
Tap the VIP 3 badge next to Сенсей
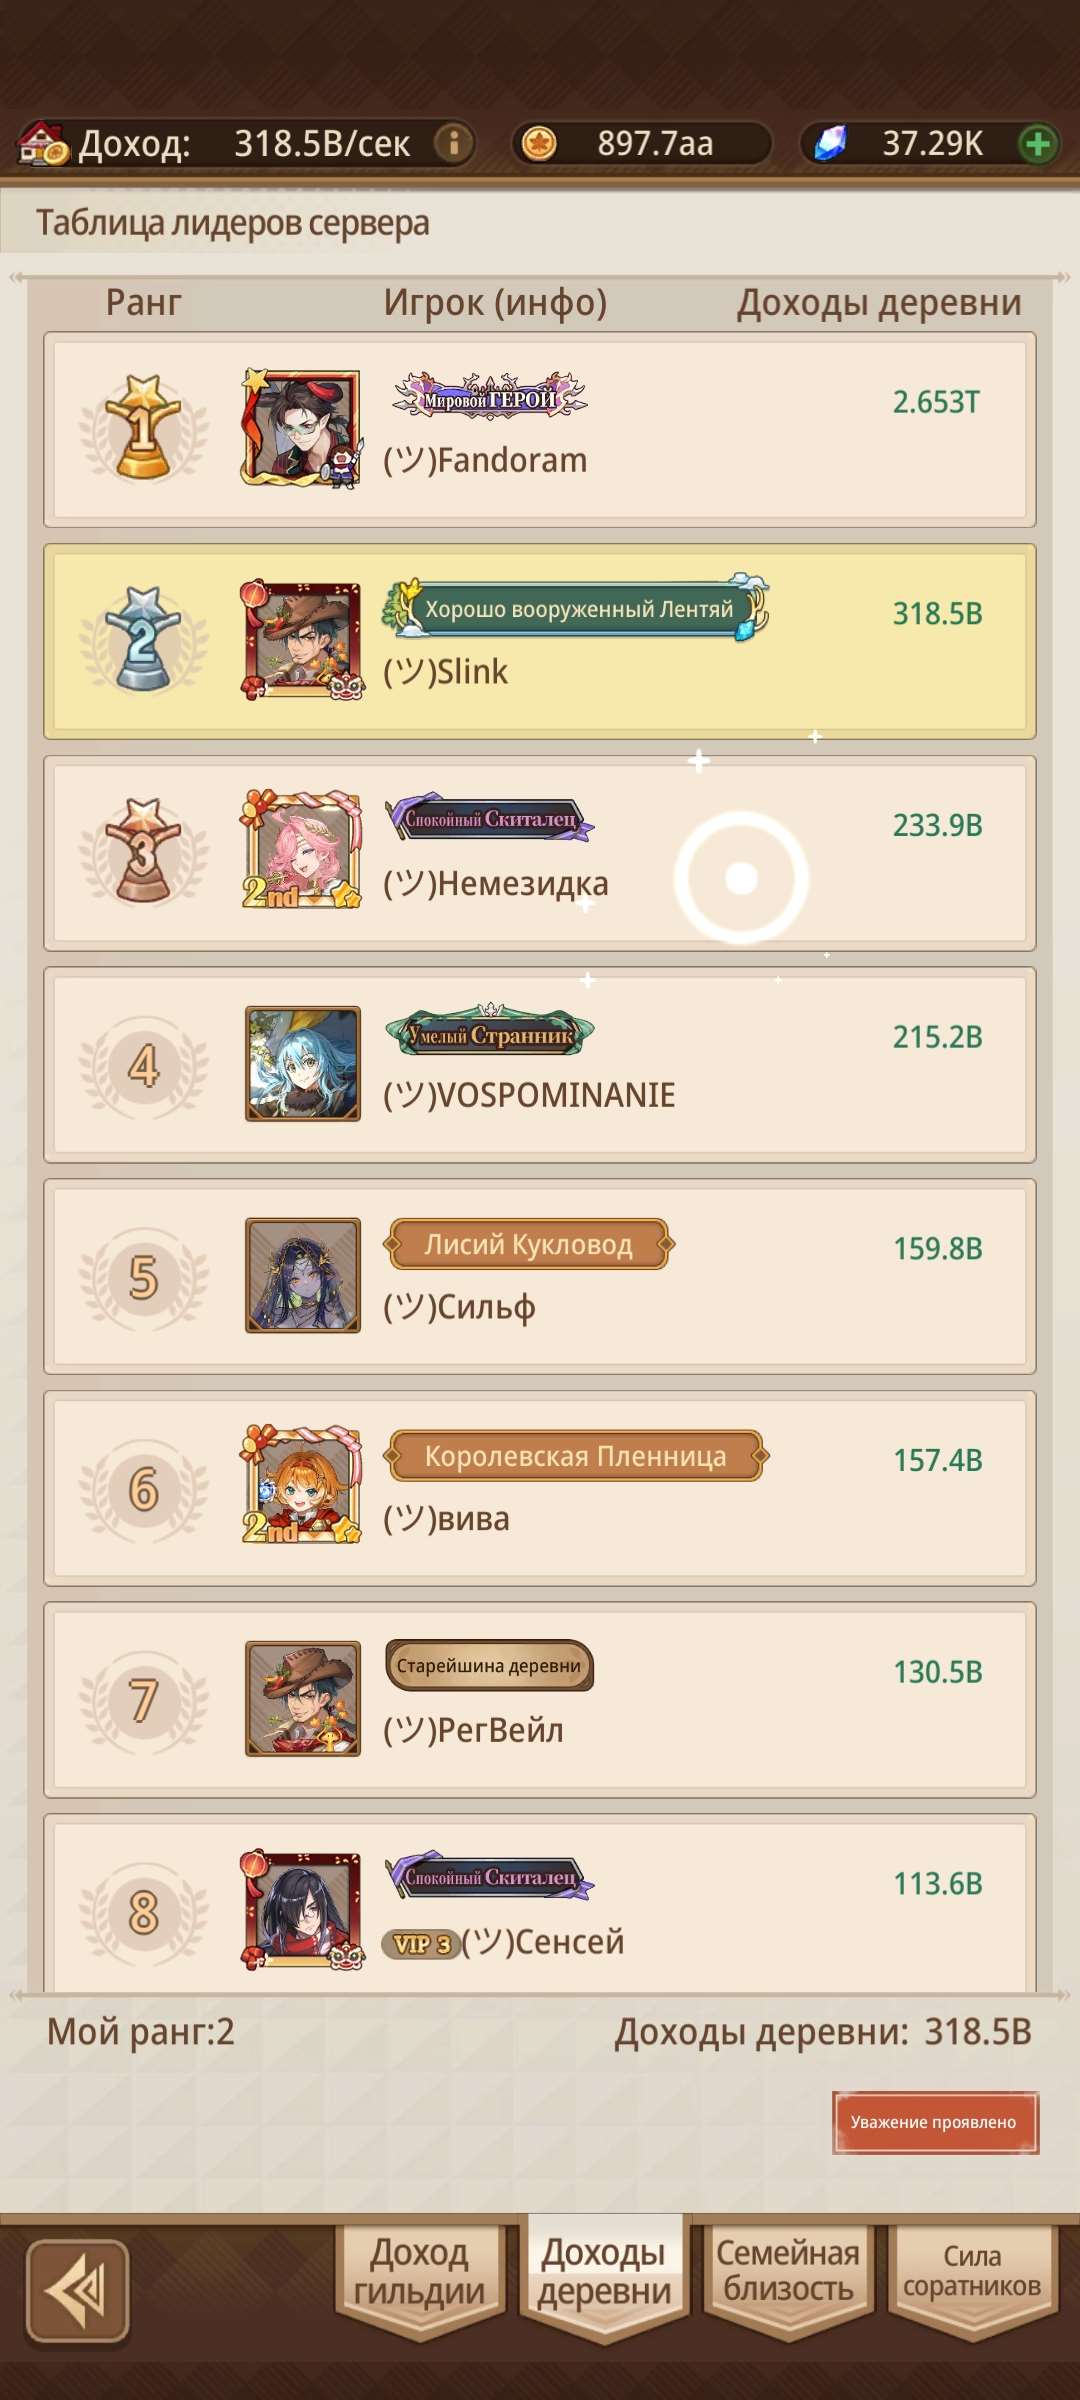pyautogui.click(x=420, y=1943)
